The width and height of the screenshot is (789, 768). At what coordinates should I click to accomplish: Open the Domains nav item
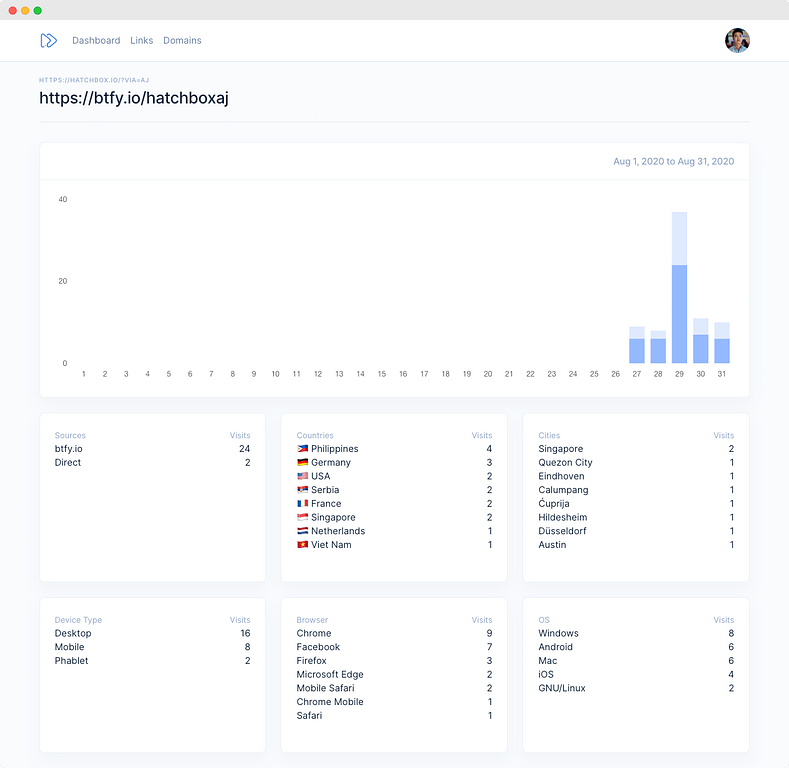pyautogui.click(x=182, y=41)
